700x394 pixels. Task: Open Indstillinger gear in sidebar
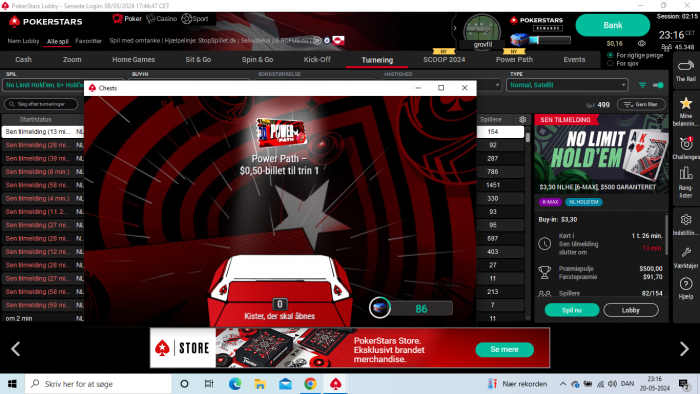click(x=686, y=220)
